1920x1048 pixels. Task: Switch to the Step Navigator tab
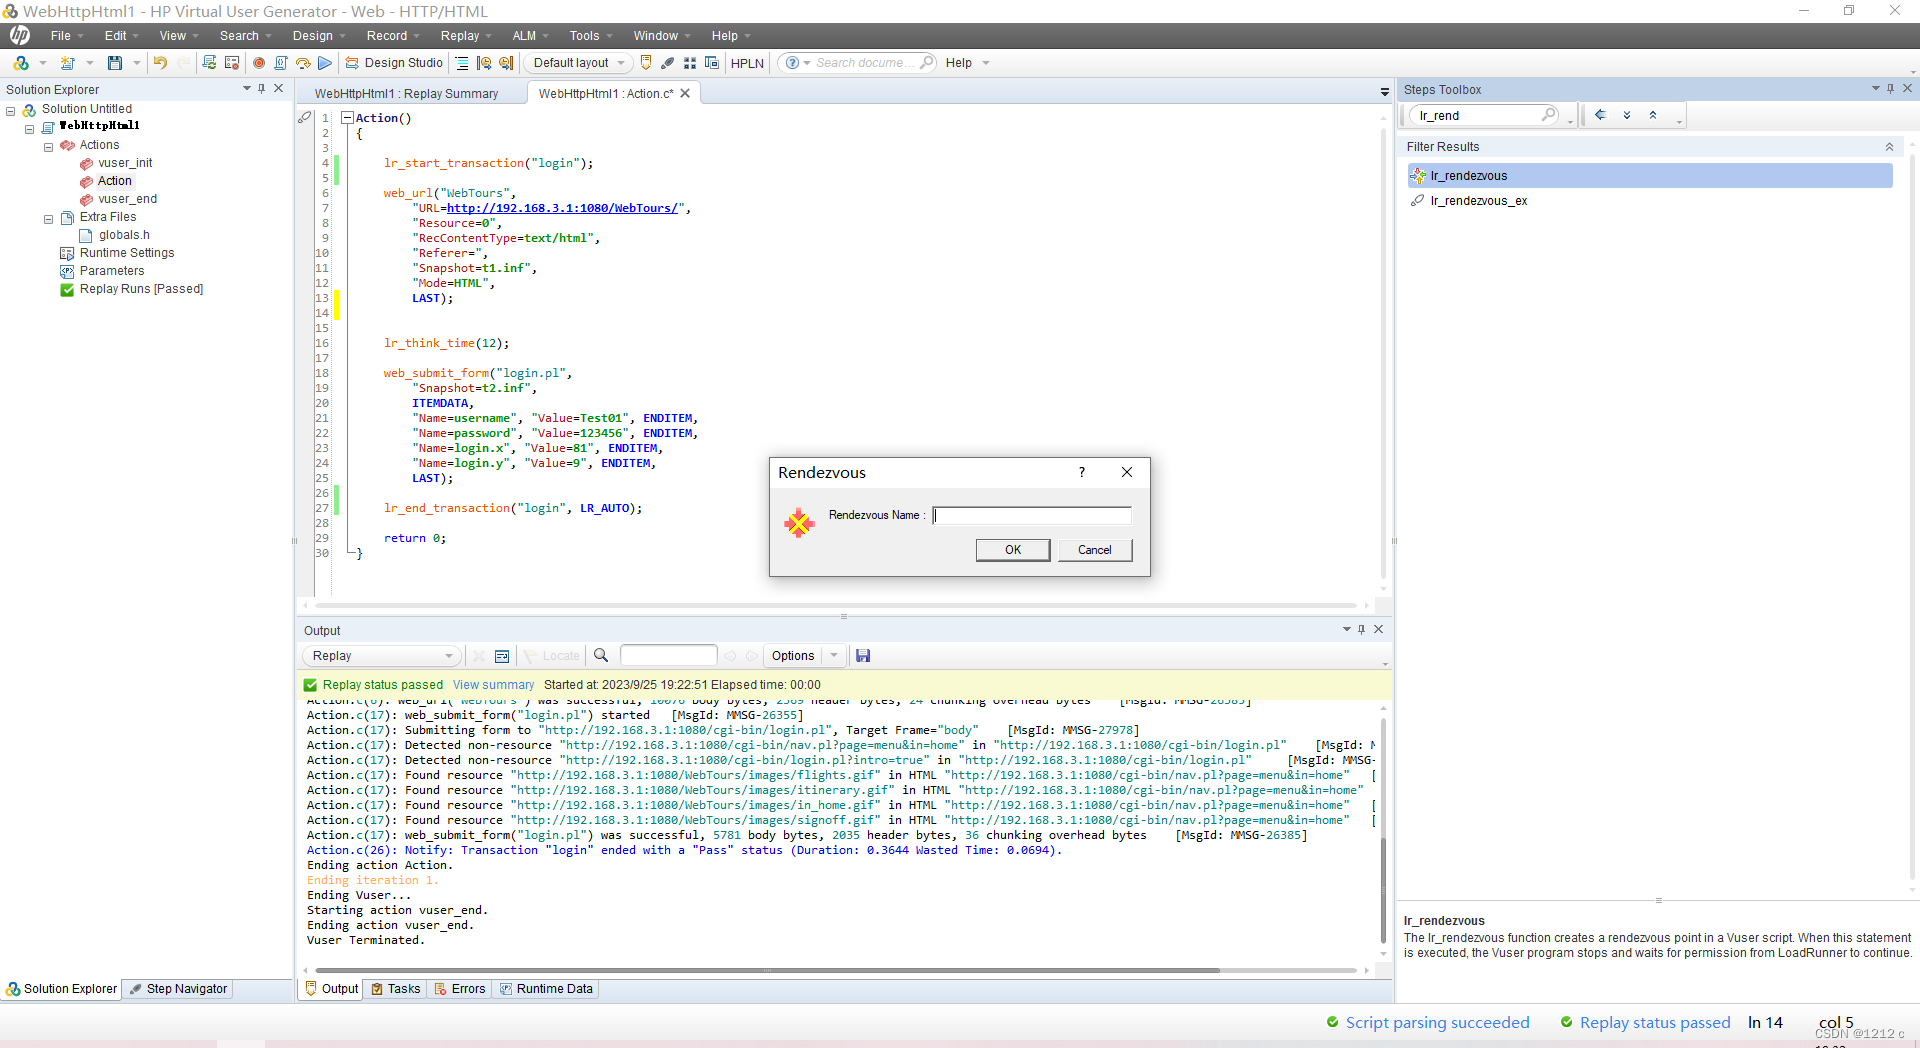tap(180, 989)
